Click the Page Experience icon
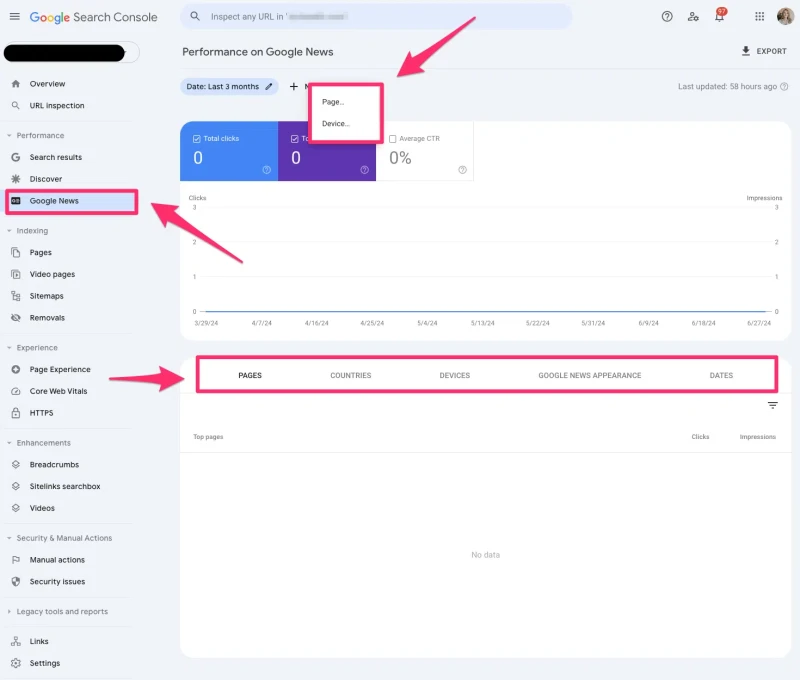The image size is (800, 680). coord(16,369)
